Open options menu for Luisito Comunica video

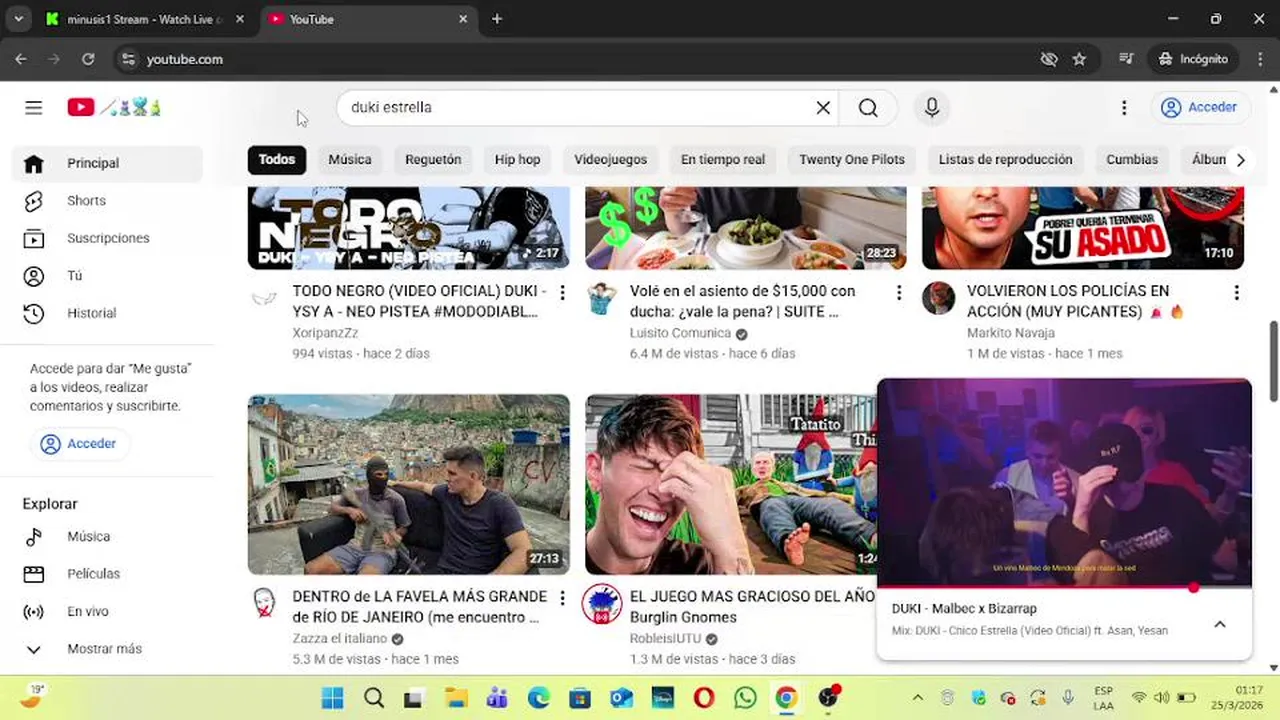coord(899,293)
